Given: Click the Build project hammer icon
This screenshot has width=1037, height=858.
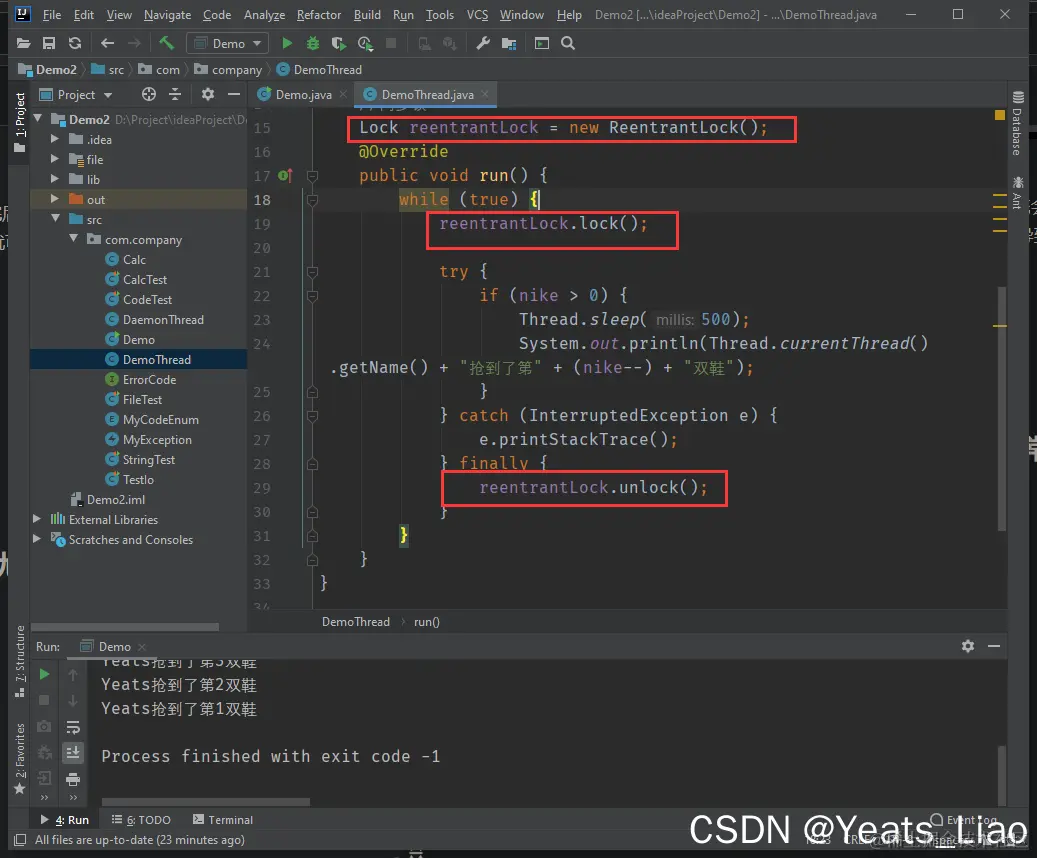Looking at the screenshot, I should click(166, 44).
